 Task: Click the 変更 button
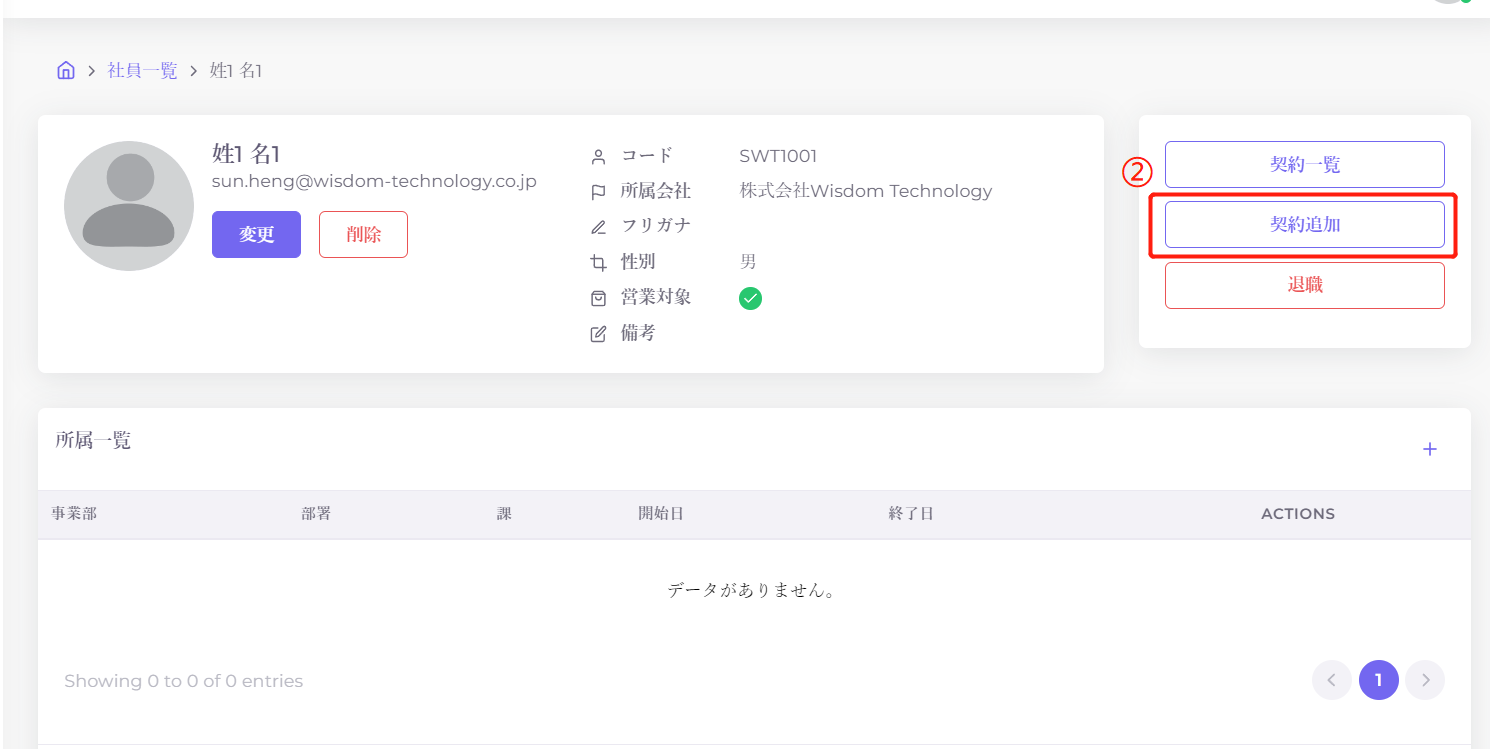point(256,235)
